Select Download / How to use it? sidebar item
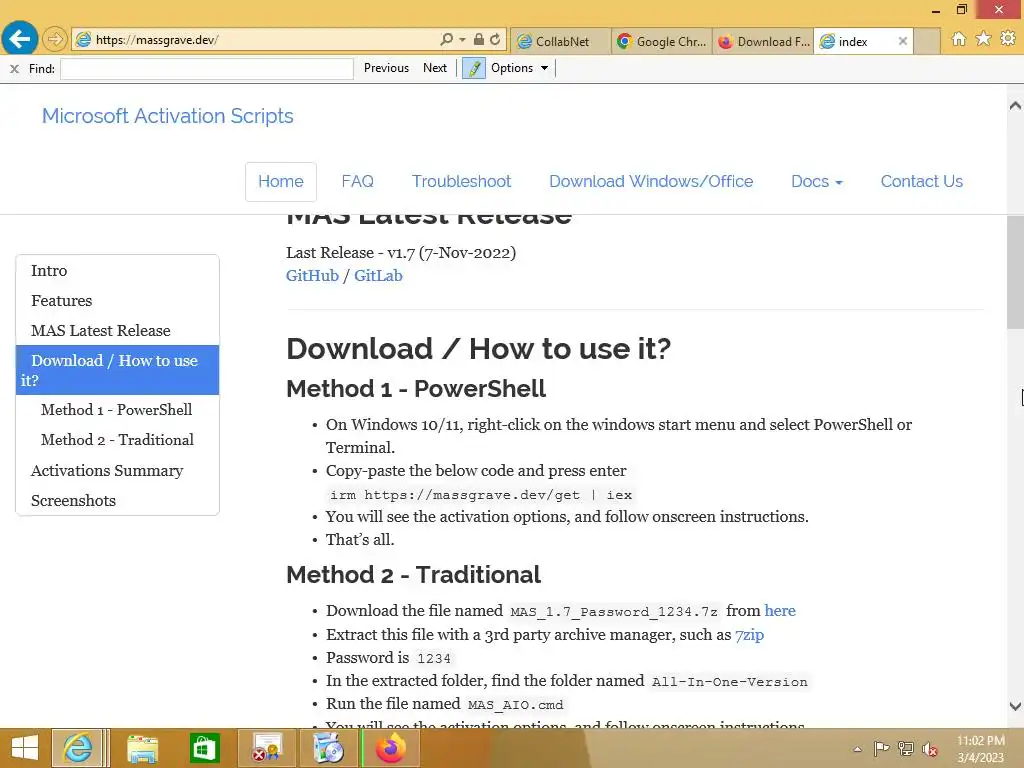 pyautogui.click(x=118, y=370)
